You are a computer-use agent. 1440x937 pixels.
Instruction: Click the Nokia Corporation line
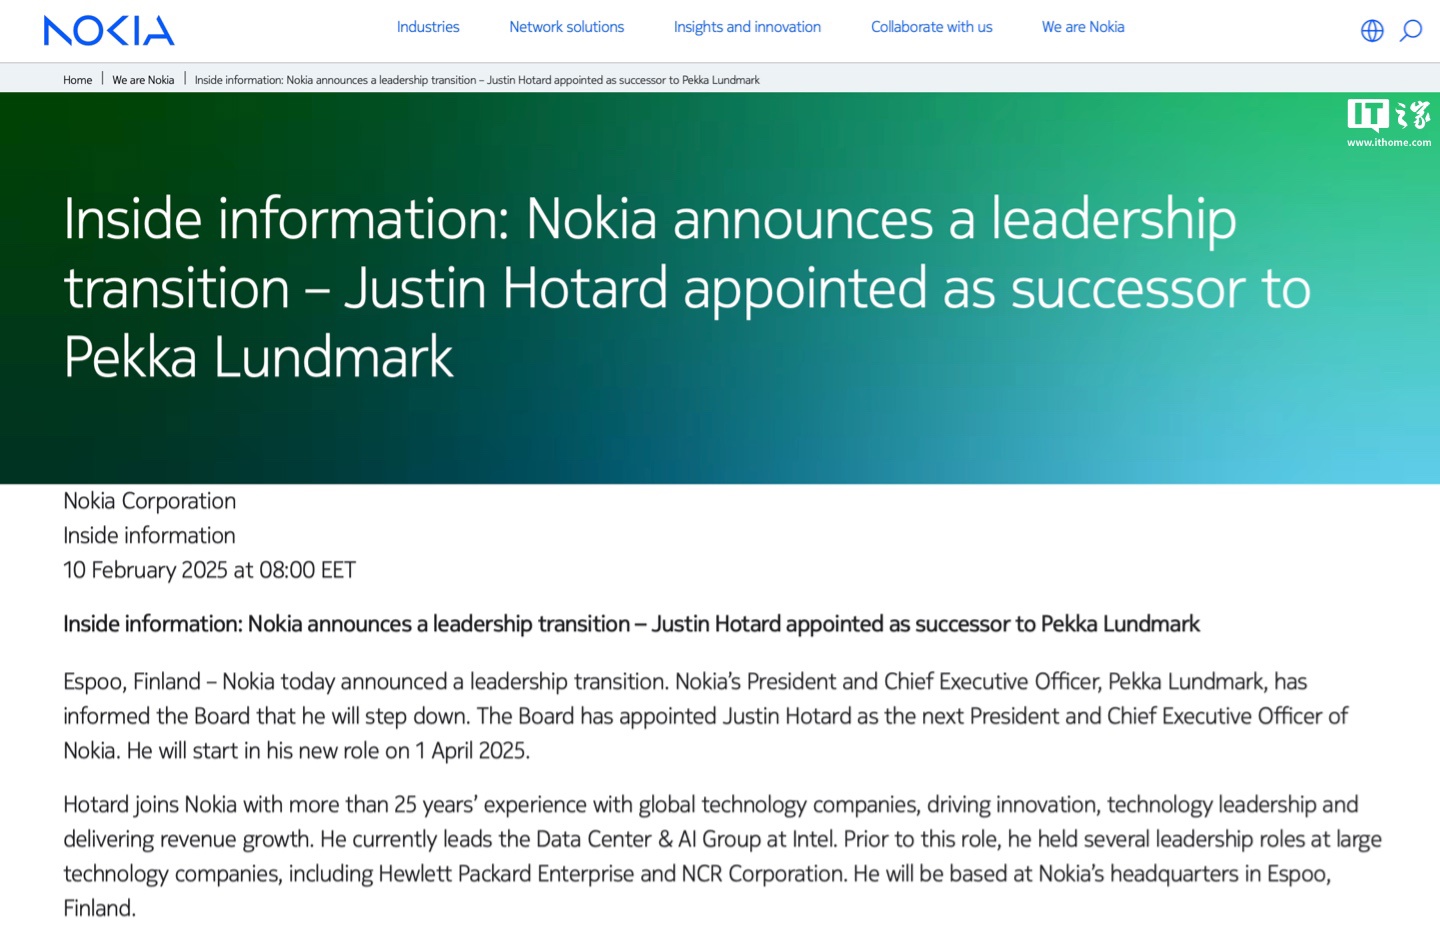(150, 501)
